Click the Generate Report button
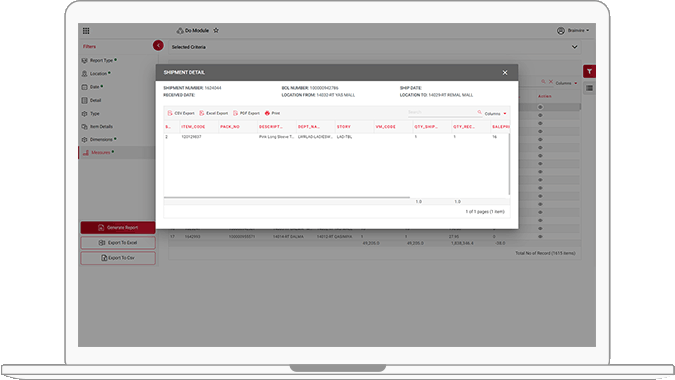 [118, 228]
